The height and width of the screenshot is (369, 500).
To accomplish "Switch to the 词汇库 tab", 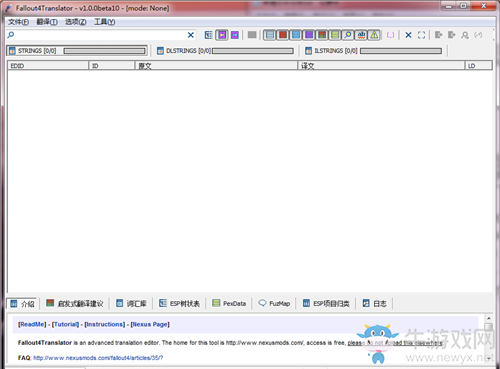I will point(131,303).
